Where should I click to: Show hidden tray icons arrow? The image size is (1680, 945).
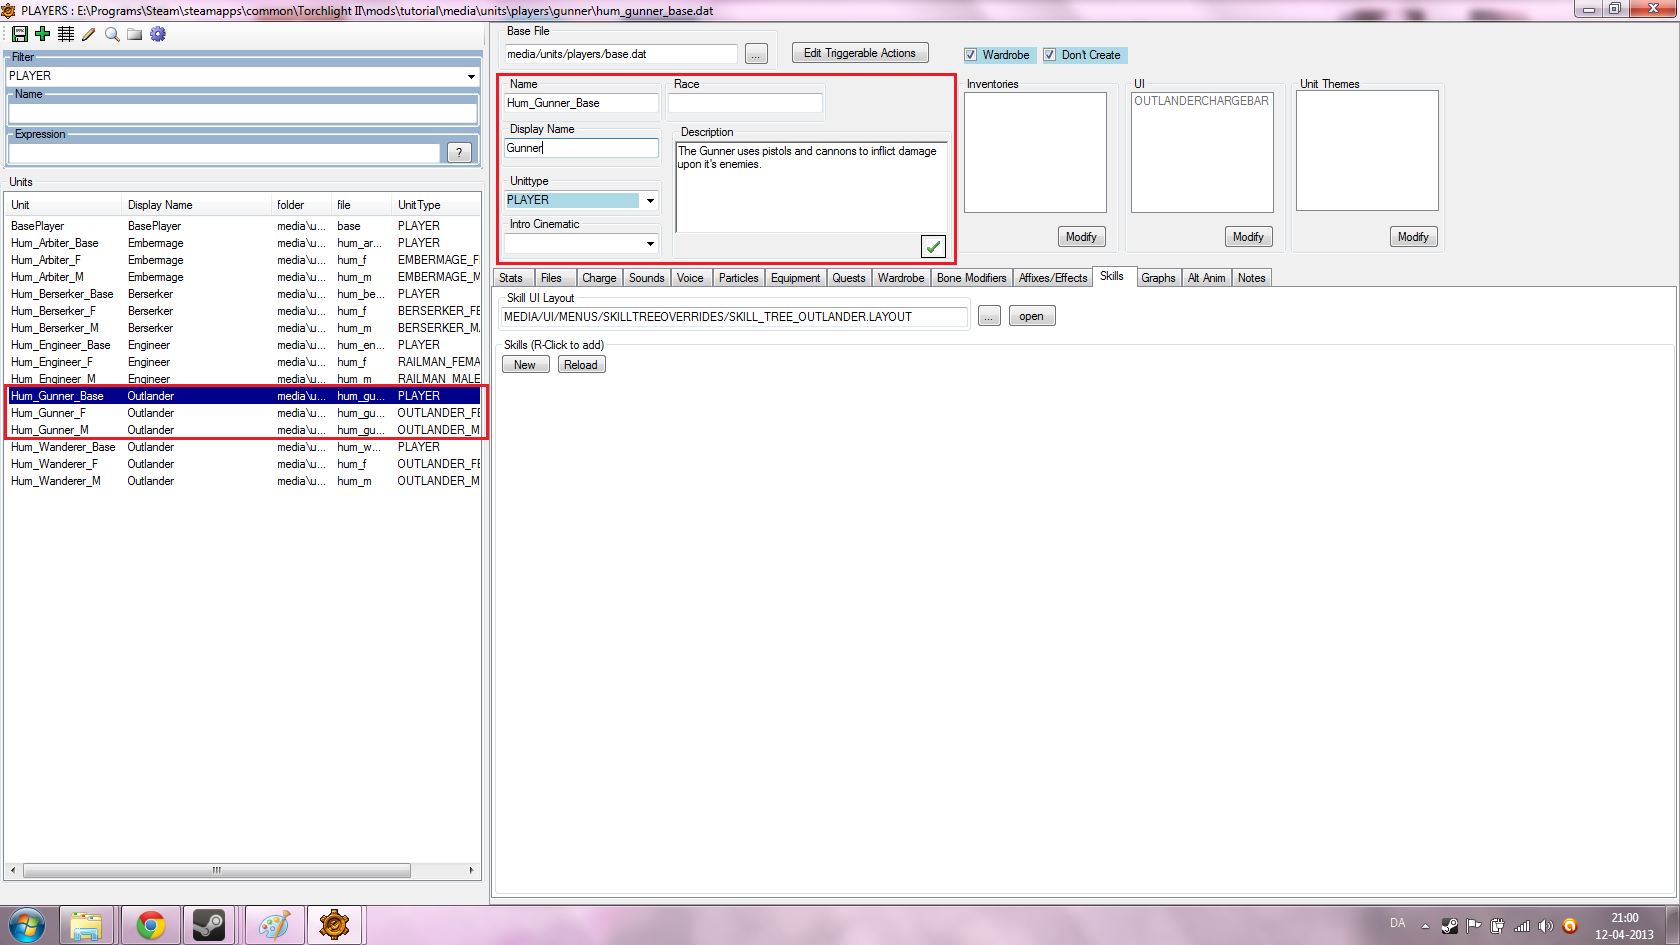(x=1426, y=926)
